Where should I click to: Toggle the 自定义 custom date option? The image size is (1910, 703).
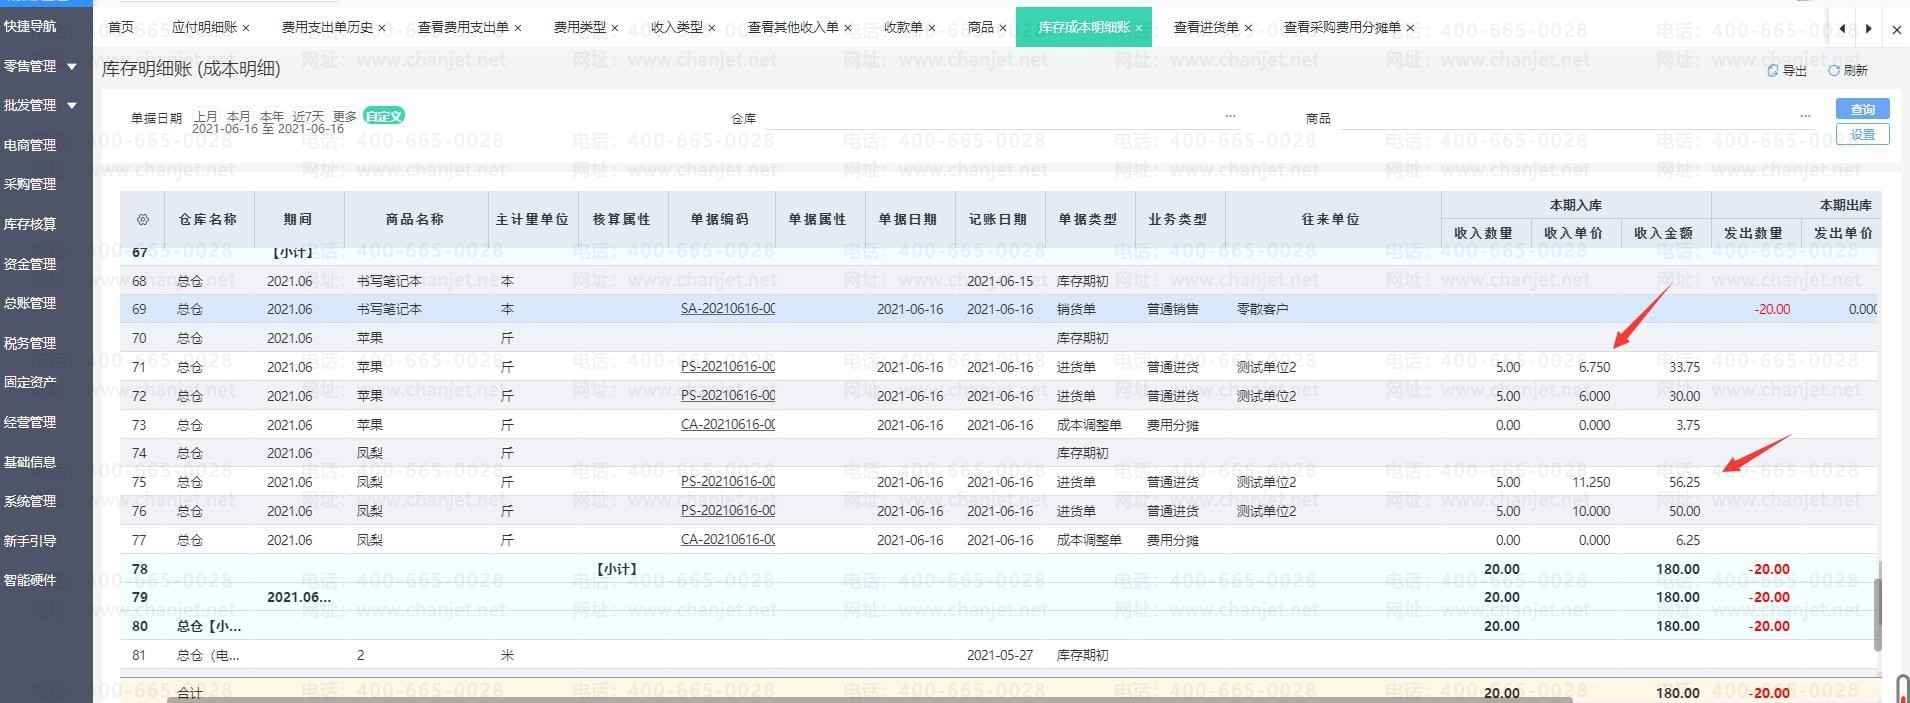pyautogui.click(x=384, y=116)
